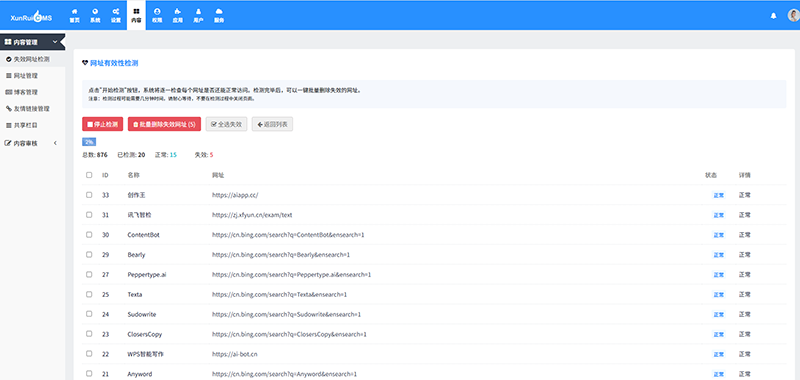Screen dimensions: 800x380
Task: Click the 返回列表 button
Action: tap(272, 124)
